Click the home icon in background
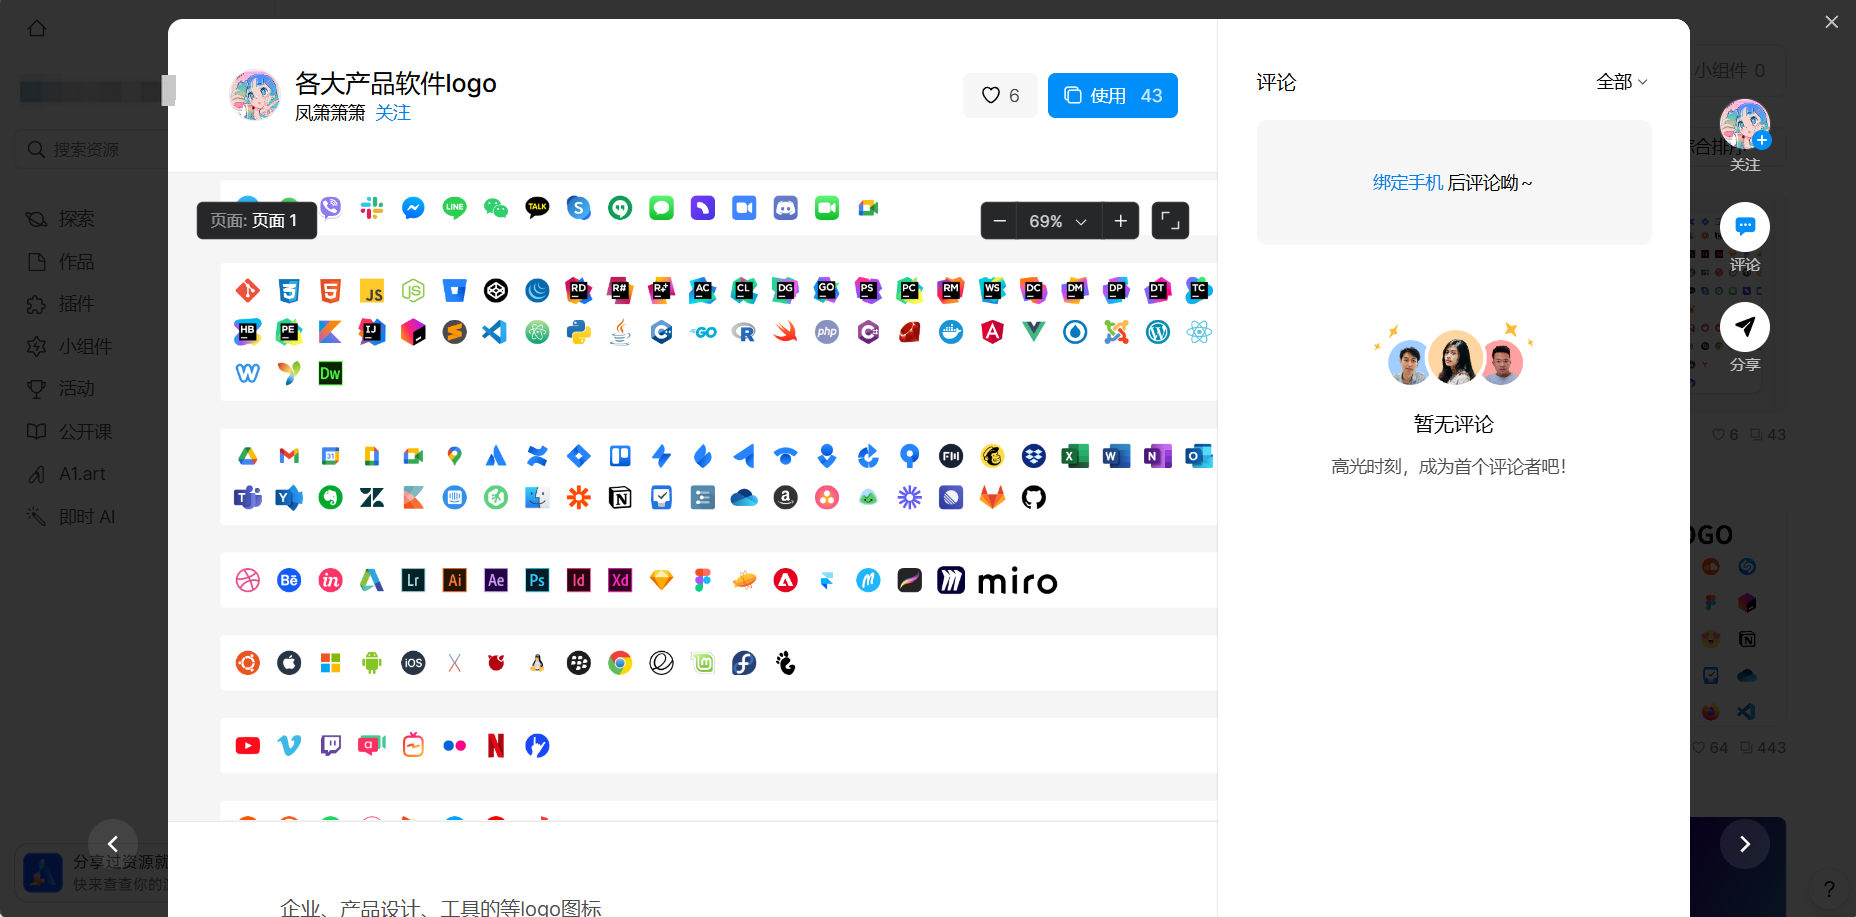Viewport: 1856px width, 917px height. point(37,28)
